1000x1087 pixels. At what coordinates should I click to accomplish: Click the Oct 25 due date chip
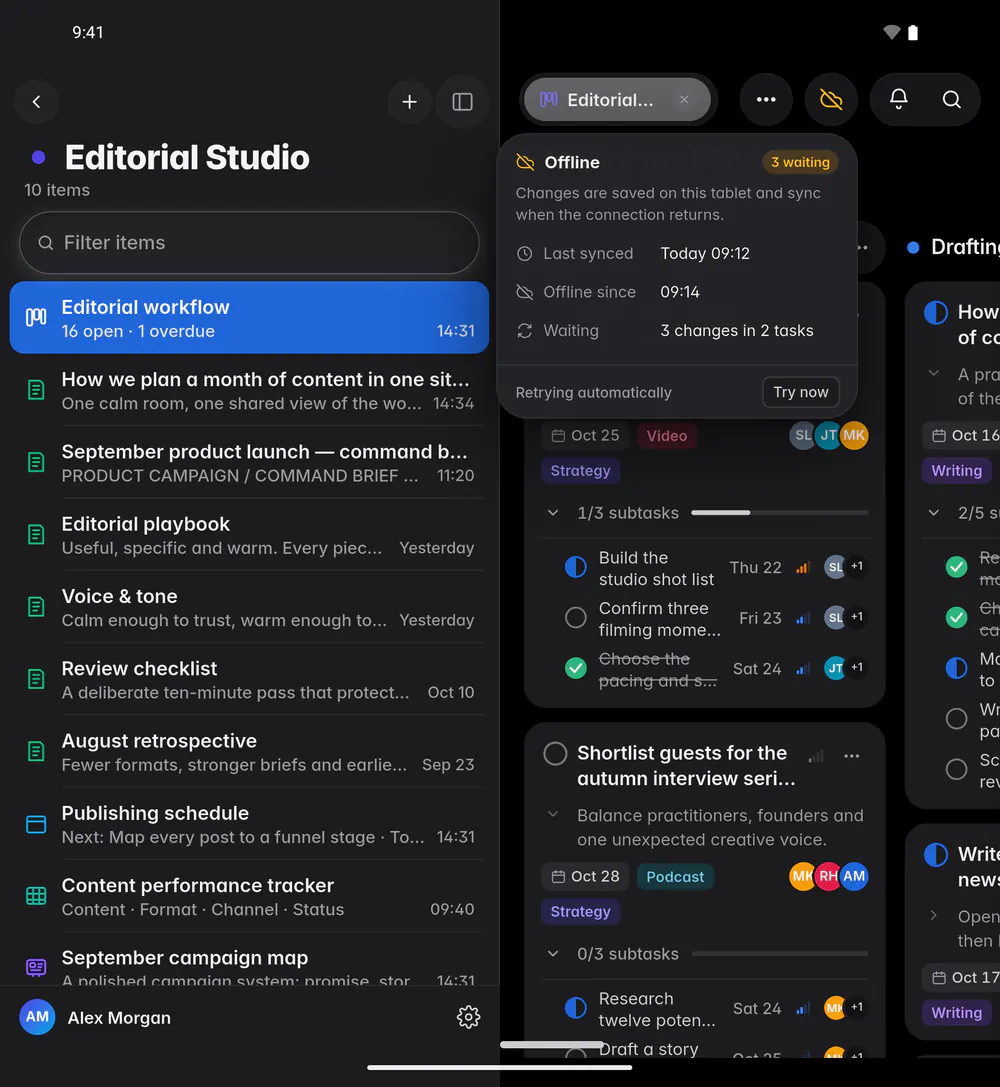pos(586,435)
